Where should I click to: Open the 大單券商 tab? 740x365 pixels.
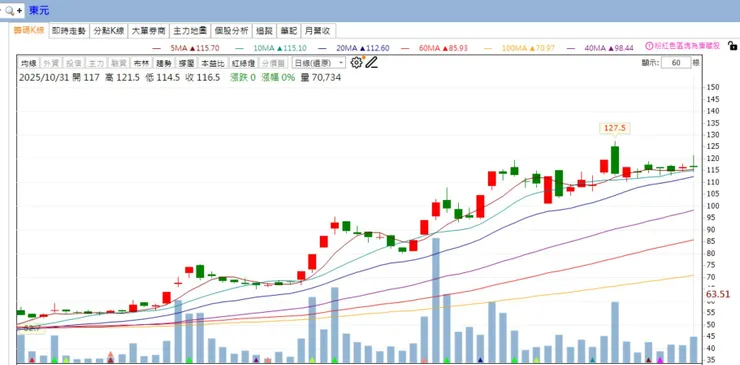pyautogui.click(x=149, y=31)
